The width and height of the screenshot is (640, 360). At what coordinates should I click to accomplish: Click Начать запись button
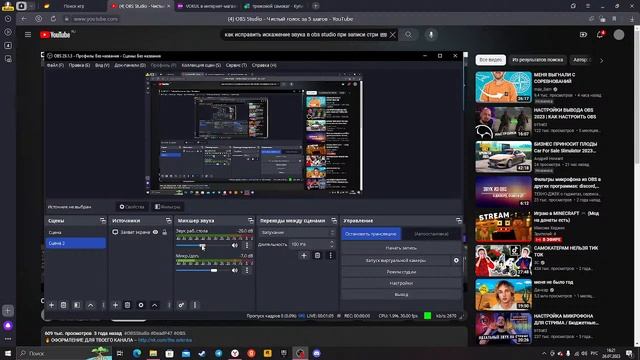click(401, 248)
